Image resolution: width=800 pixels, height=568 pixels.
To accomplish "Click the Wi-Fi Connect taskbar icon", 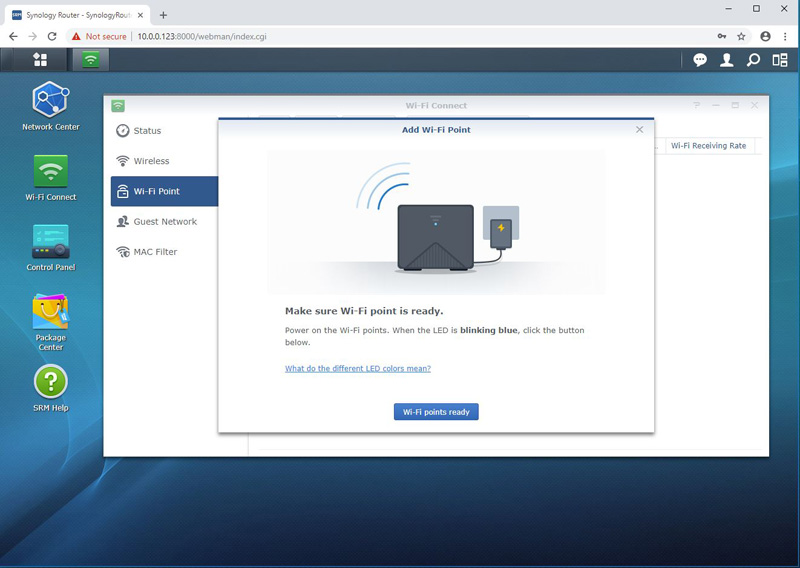I will pyautogui.click(x=91, y=60).
